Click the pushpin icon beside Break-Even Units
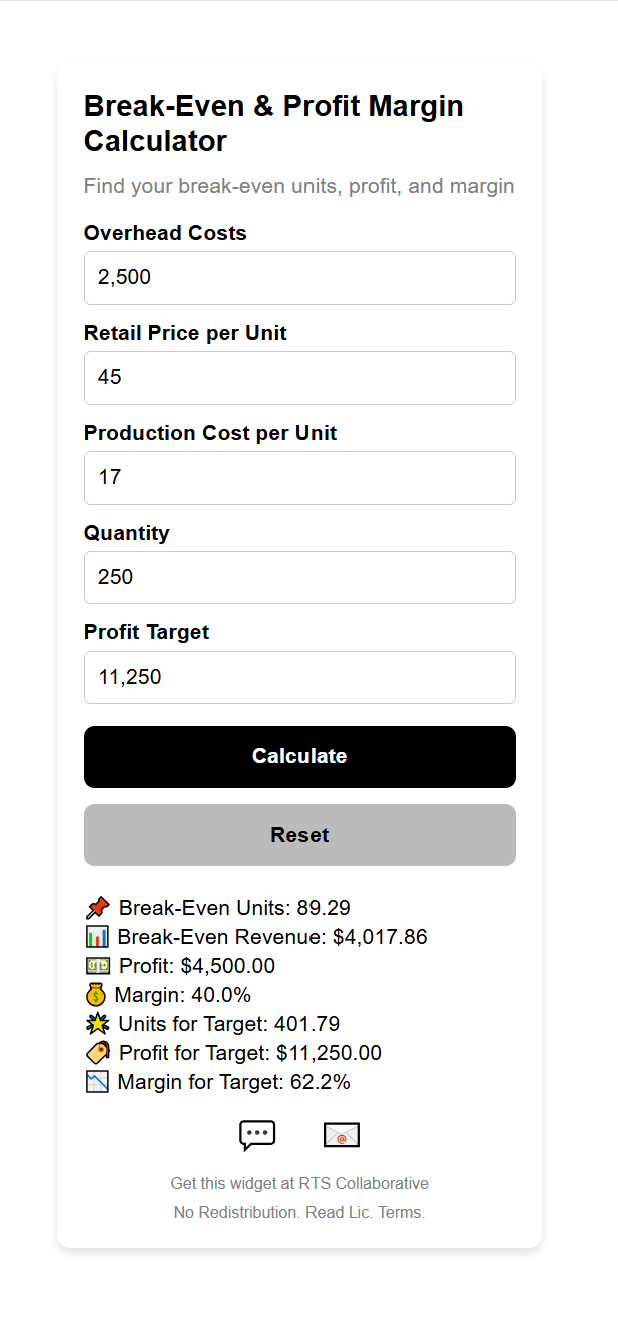This screenshot has width=618, height=1332. point(99,907)
